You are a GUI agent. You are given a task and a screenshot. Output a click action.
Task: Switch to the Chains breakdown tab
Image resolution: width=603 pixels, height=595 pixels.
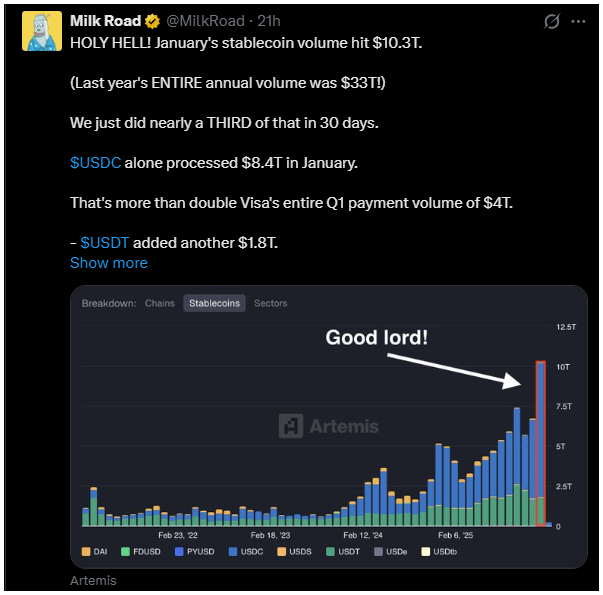point(159,303)
